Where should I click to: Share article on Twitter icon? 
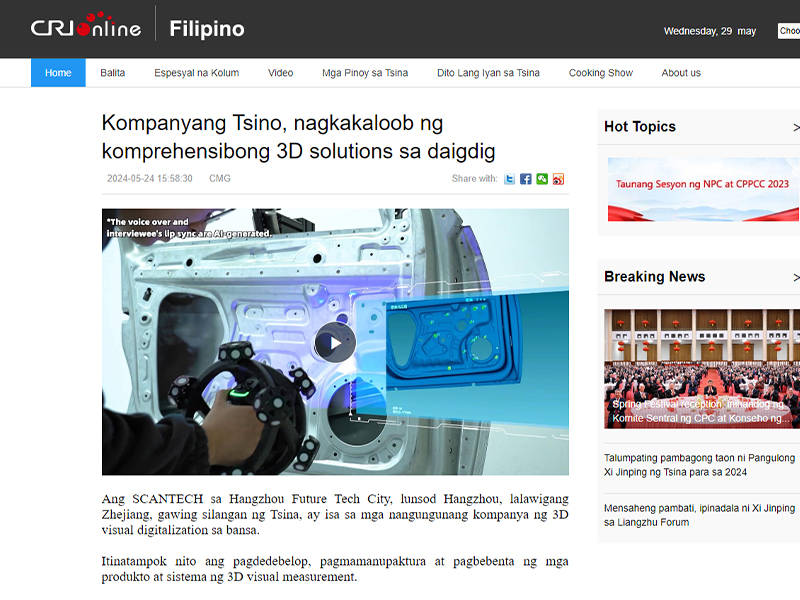(x=509, y=179)
